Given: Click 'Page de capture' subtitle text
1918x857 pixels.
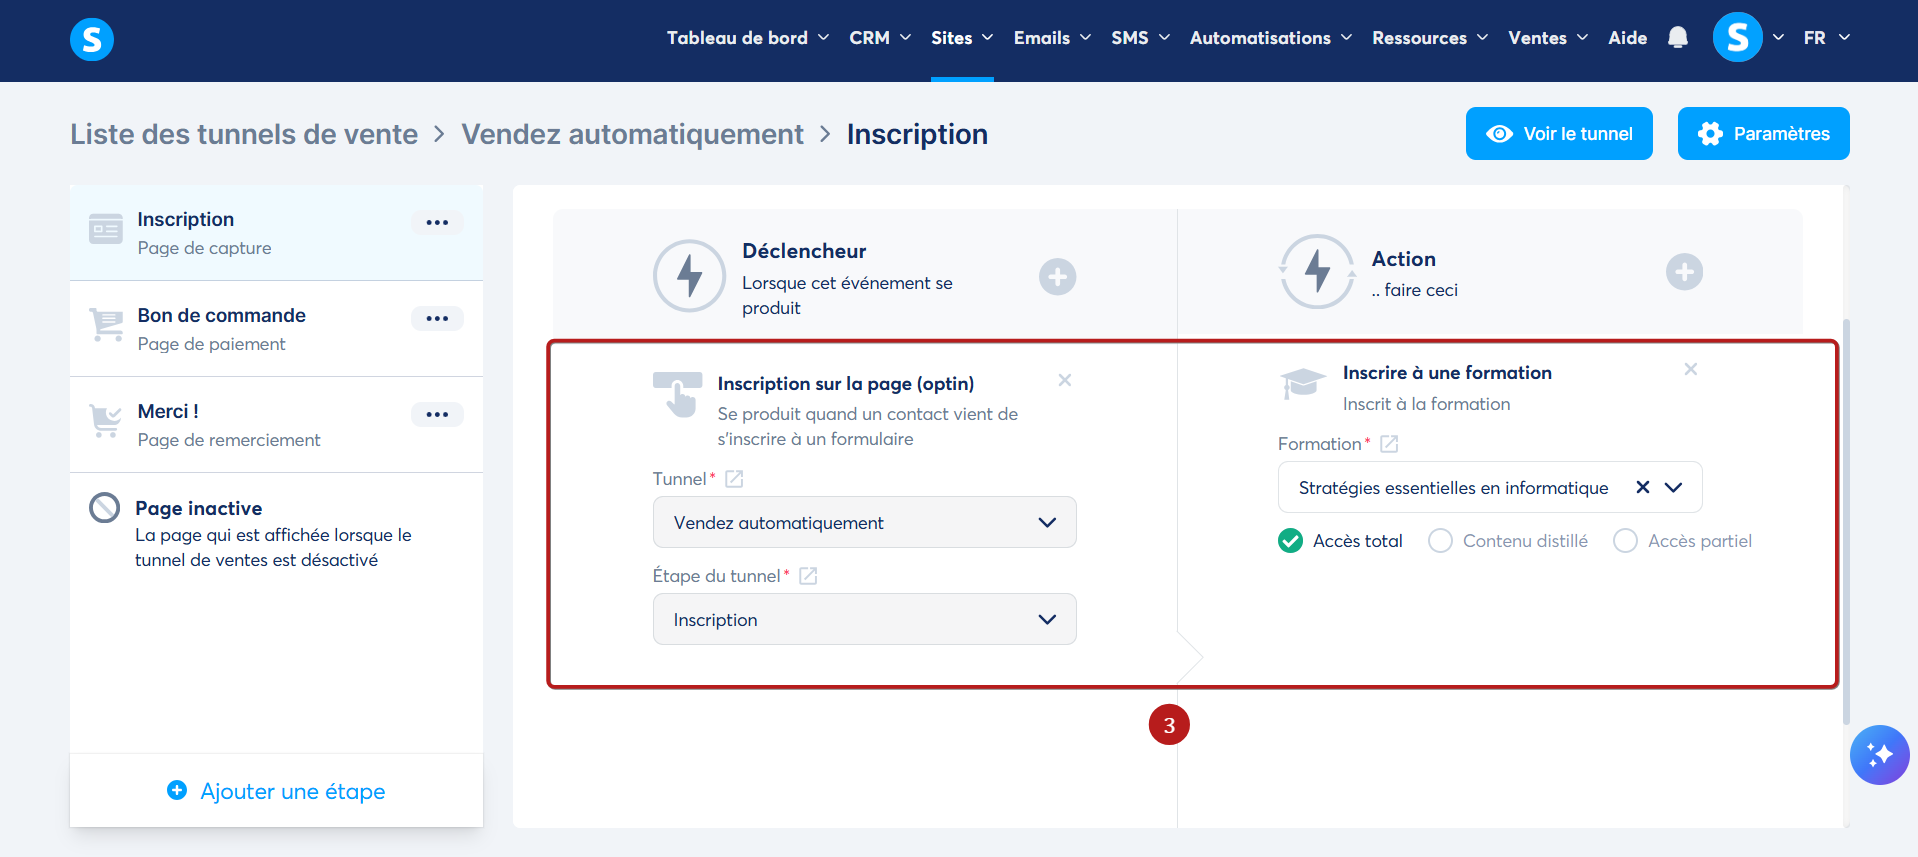Looking at the screenshot, I should pos(204,248).
